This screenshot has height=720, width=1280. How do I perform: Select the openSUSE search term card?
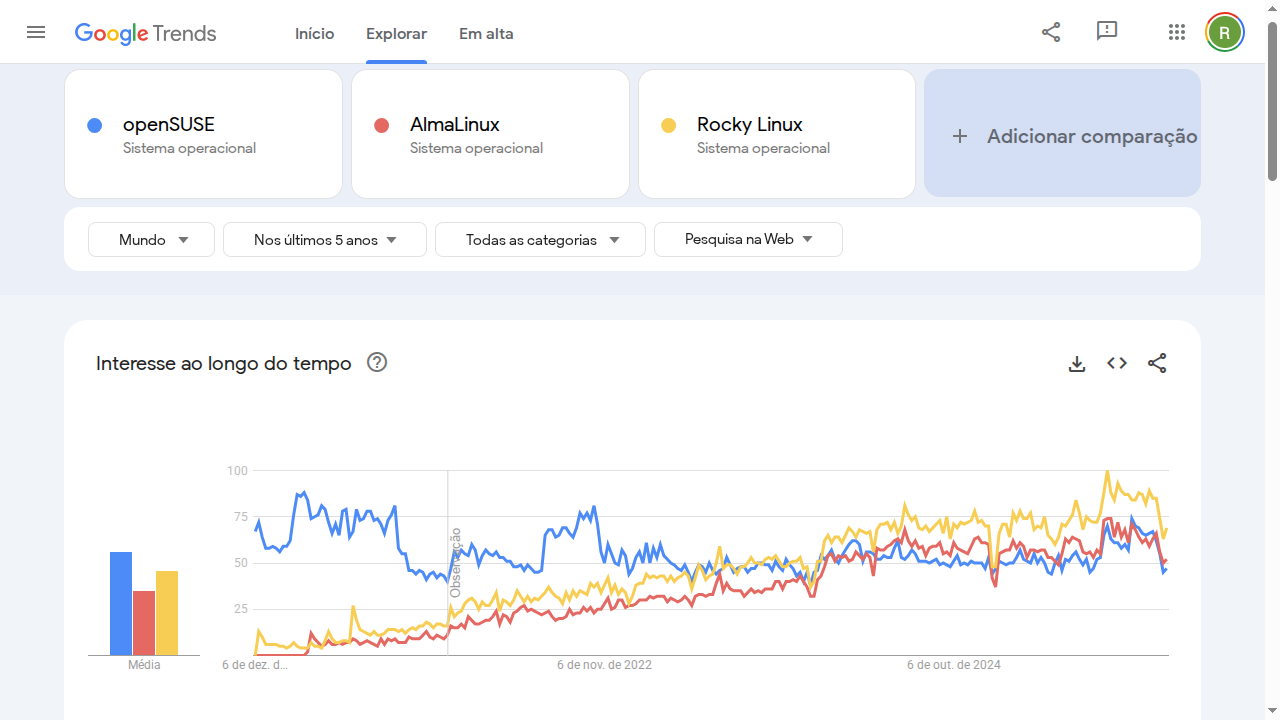tap(204, 134)
